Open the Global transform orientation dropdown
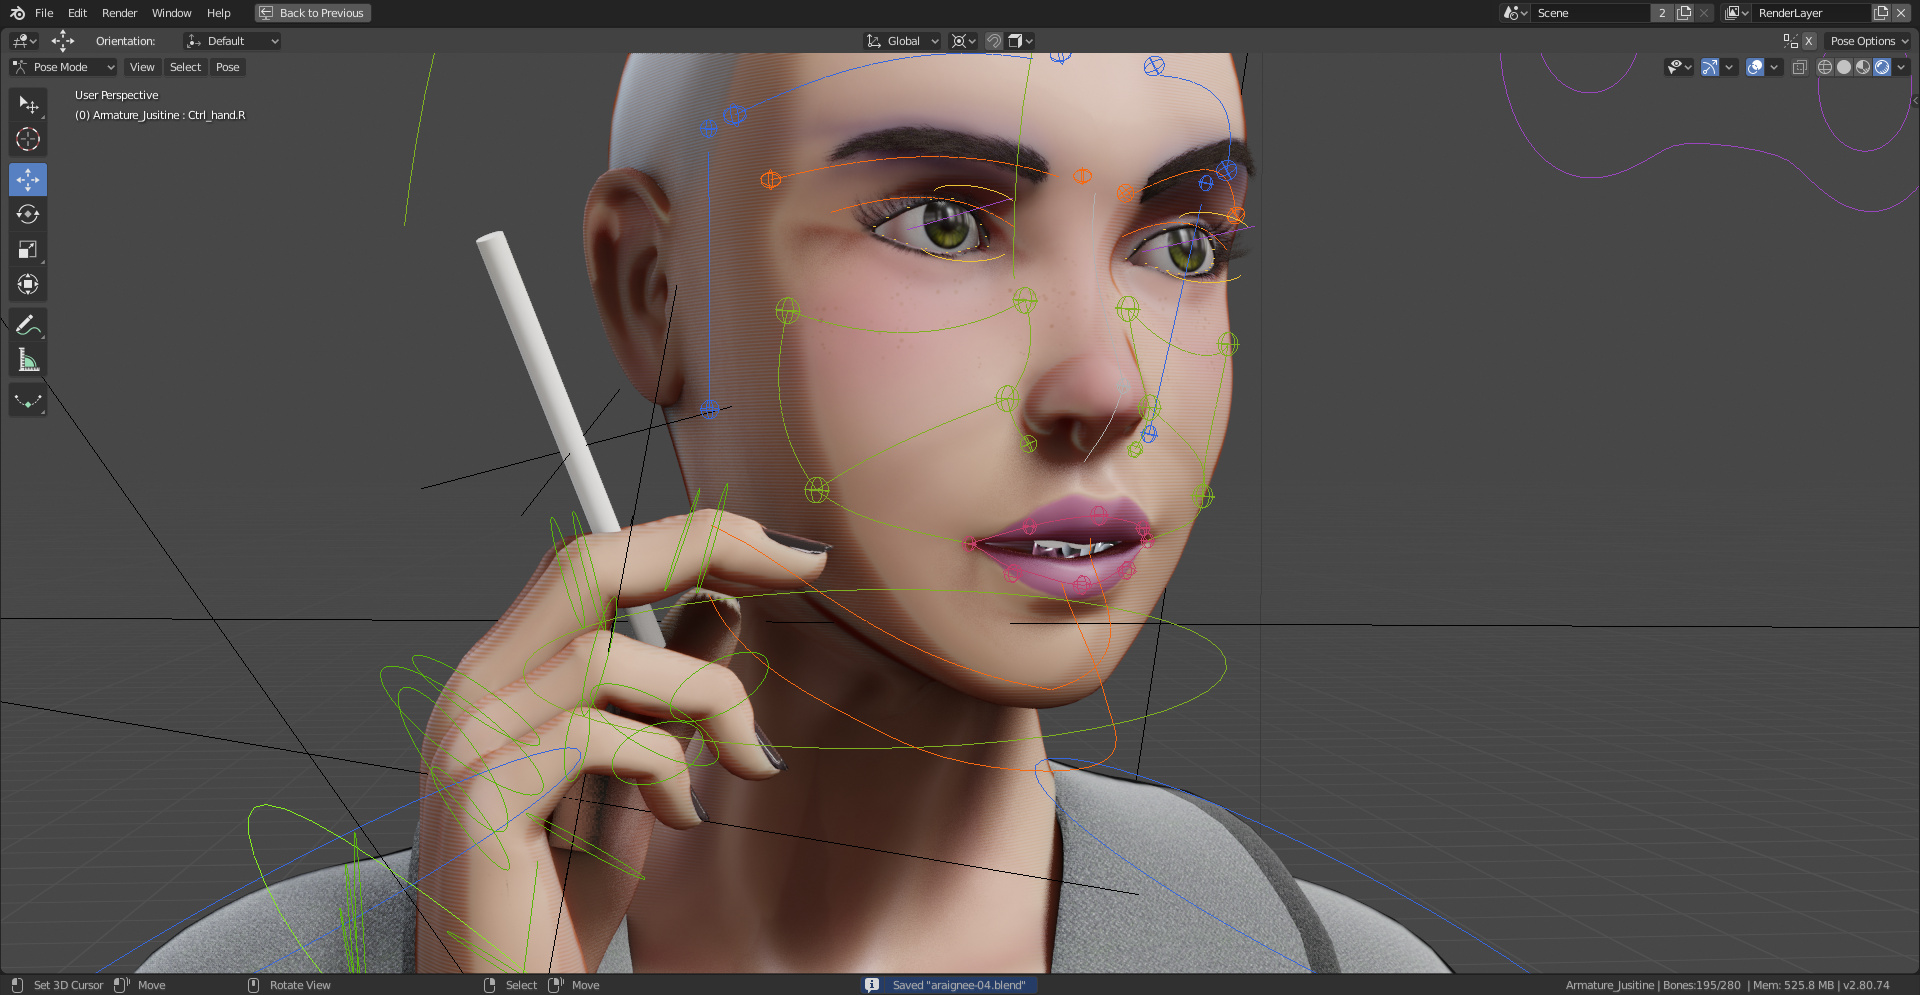Image resolution: width=1920 pixels, height=995 pixels. pyautogui.click(x=903, y=41)
